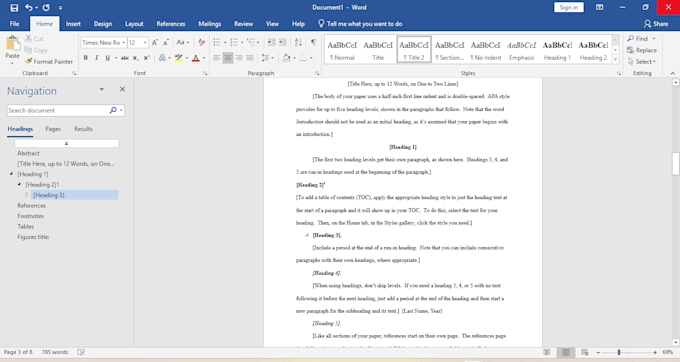Image resolution: width=680 pixels, height=362 pixels.
Task: Open Change Case dropdown
Action: pyautogui.click(x=183, y=42)
